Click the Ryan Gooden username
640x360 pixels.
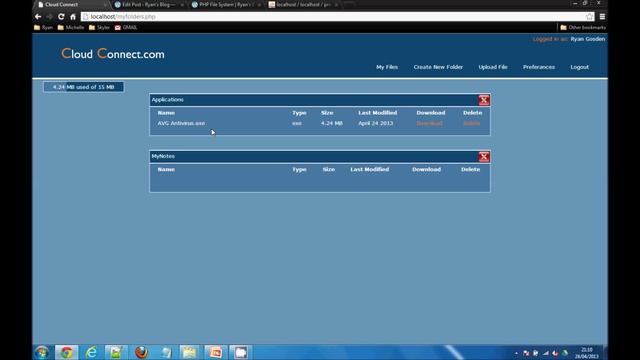coord(588,39)
